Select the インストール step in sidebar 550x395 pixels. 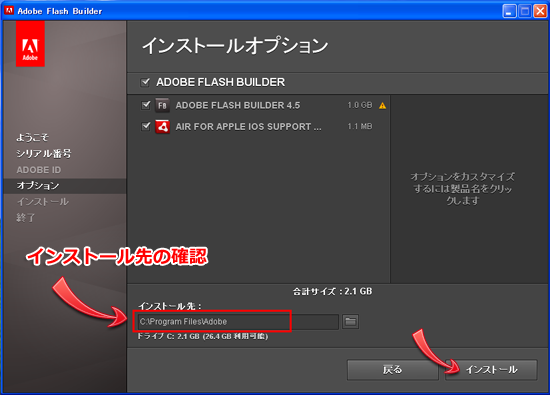point(43,202)
